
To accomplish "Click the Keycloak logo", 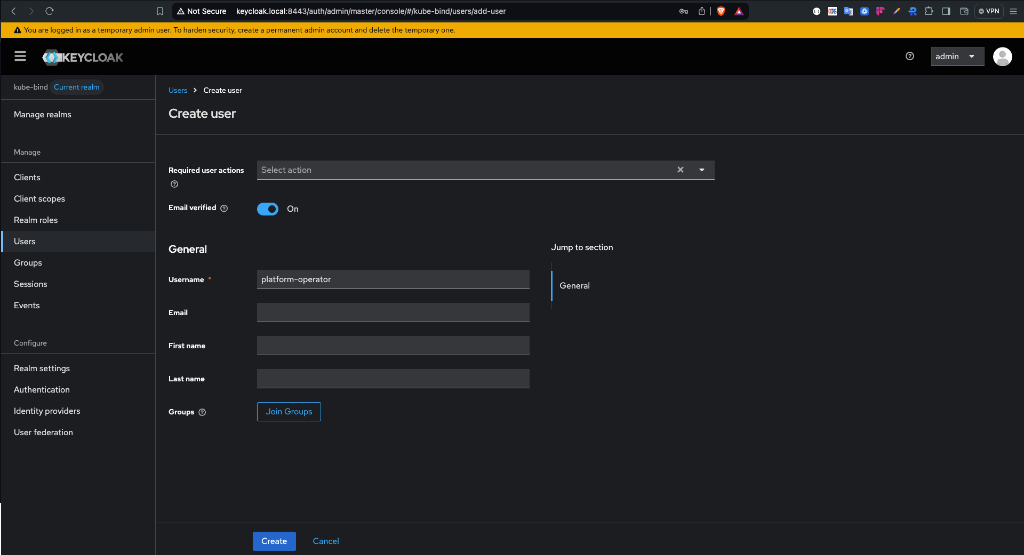I will [x=83, y=57].
